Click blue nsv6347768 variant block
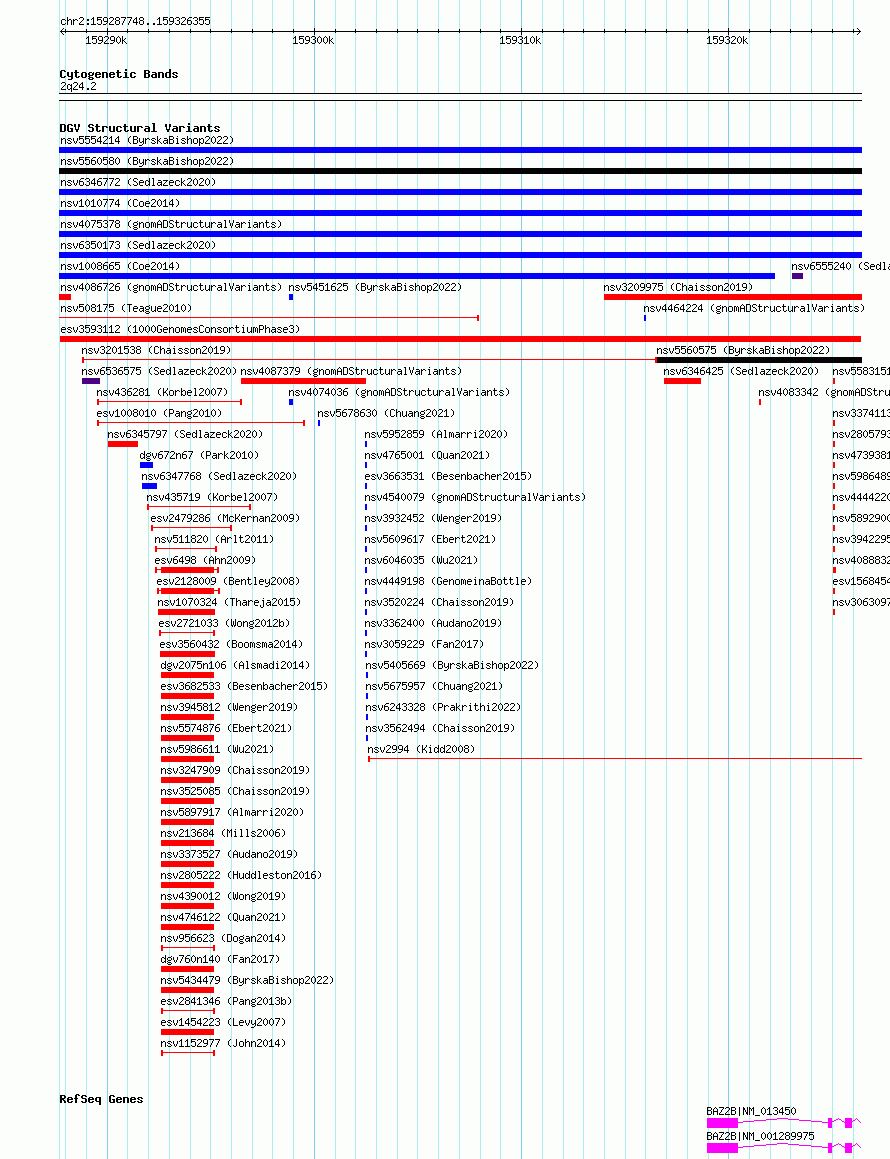The height and width of the screenshot is (1159, 890). point(149,486)
